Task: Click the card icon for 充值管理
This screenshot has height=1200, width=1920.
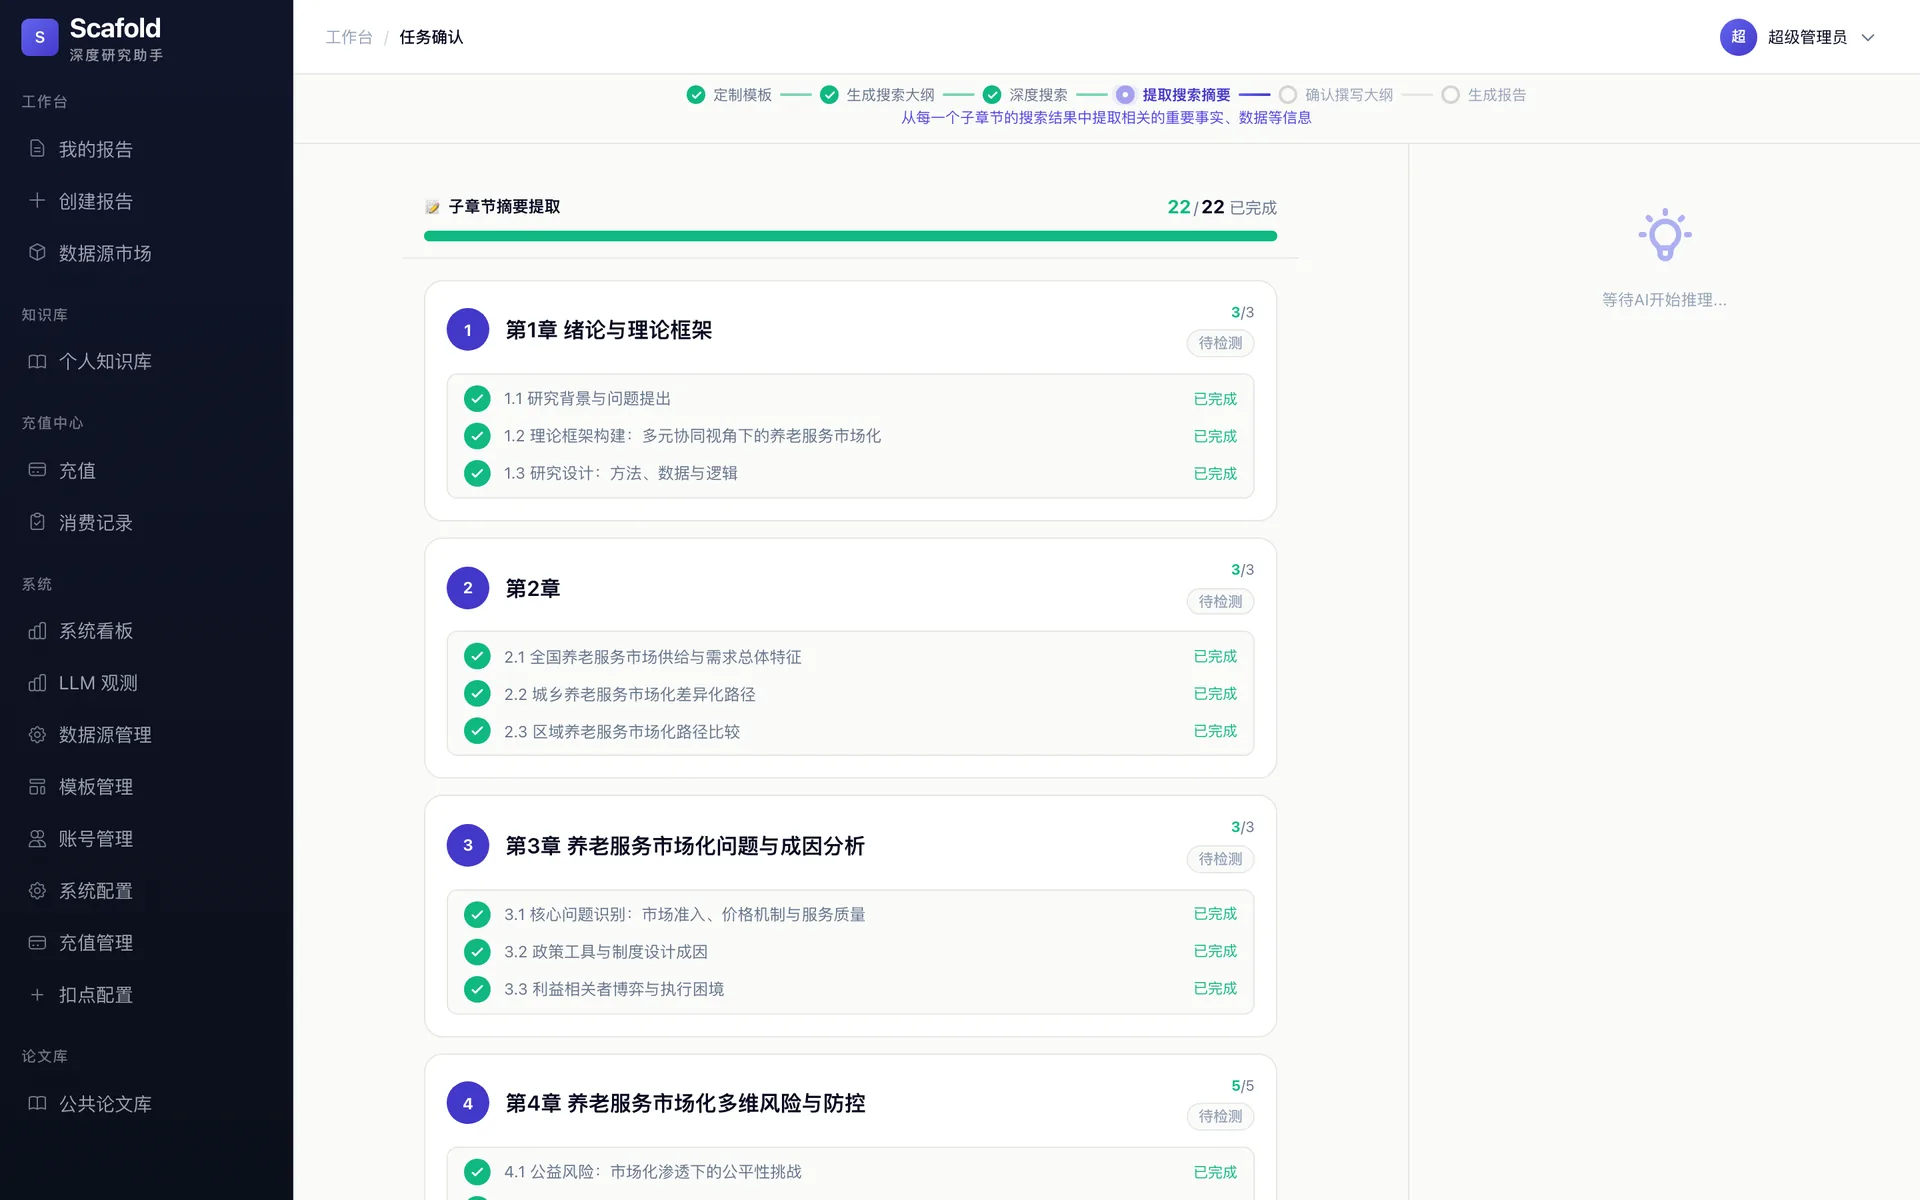Action: [x=37, y=943]
